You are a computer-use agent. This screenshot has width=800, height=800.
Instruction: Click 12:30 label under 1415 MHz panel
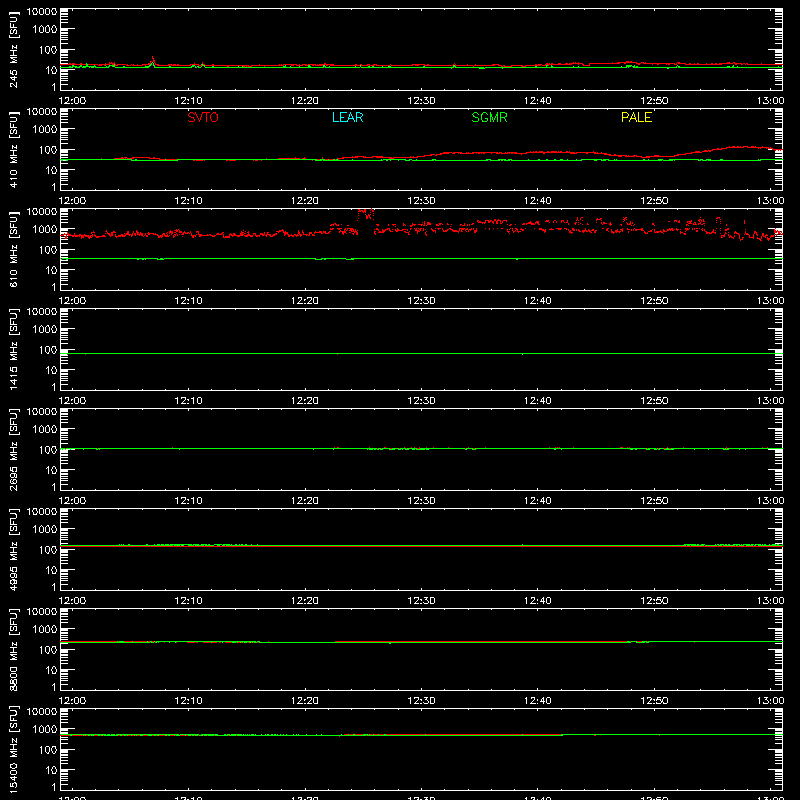click(x=421, y=401)
